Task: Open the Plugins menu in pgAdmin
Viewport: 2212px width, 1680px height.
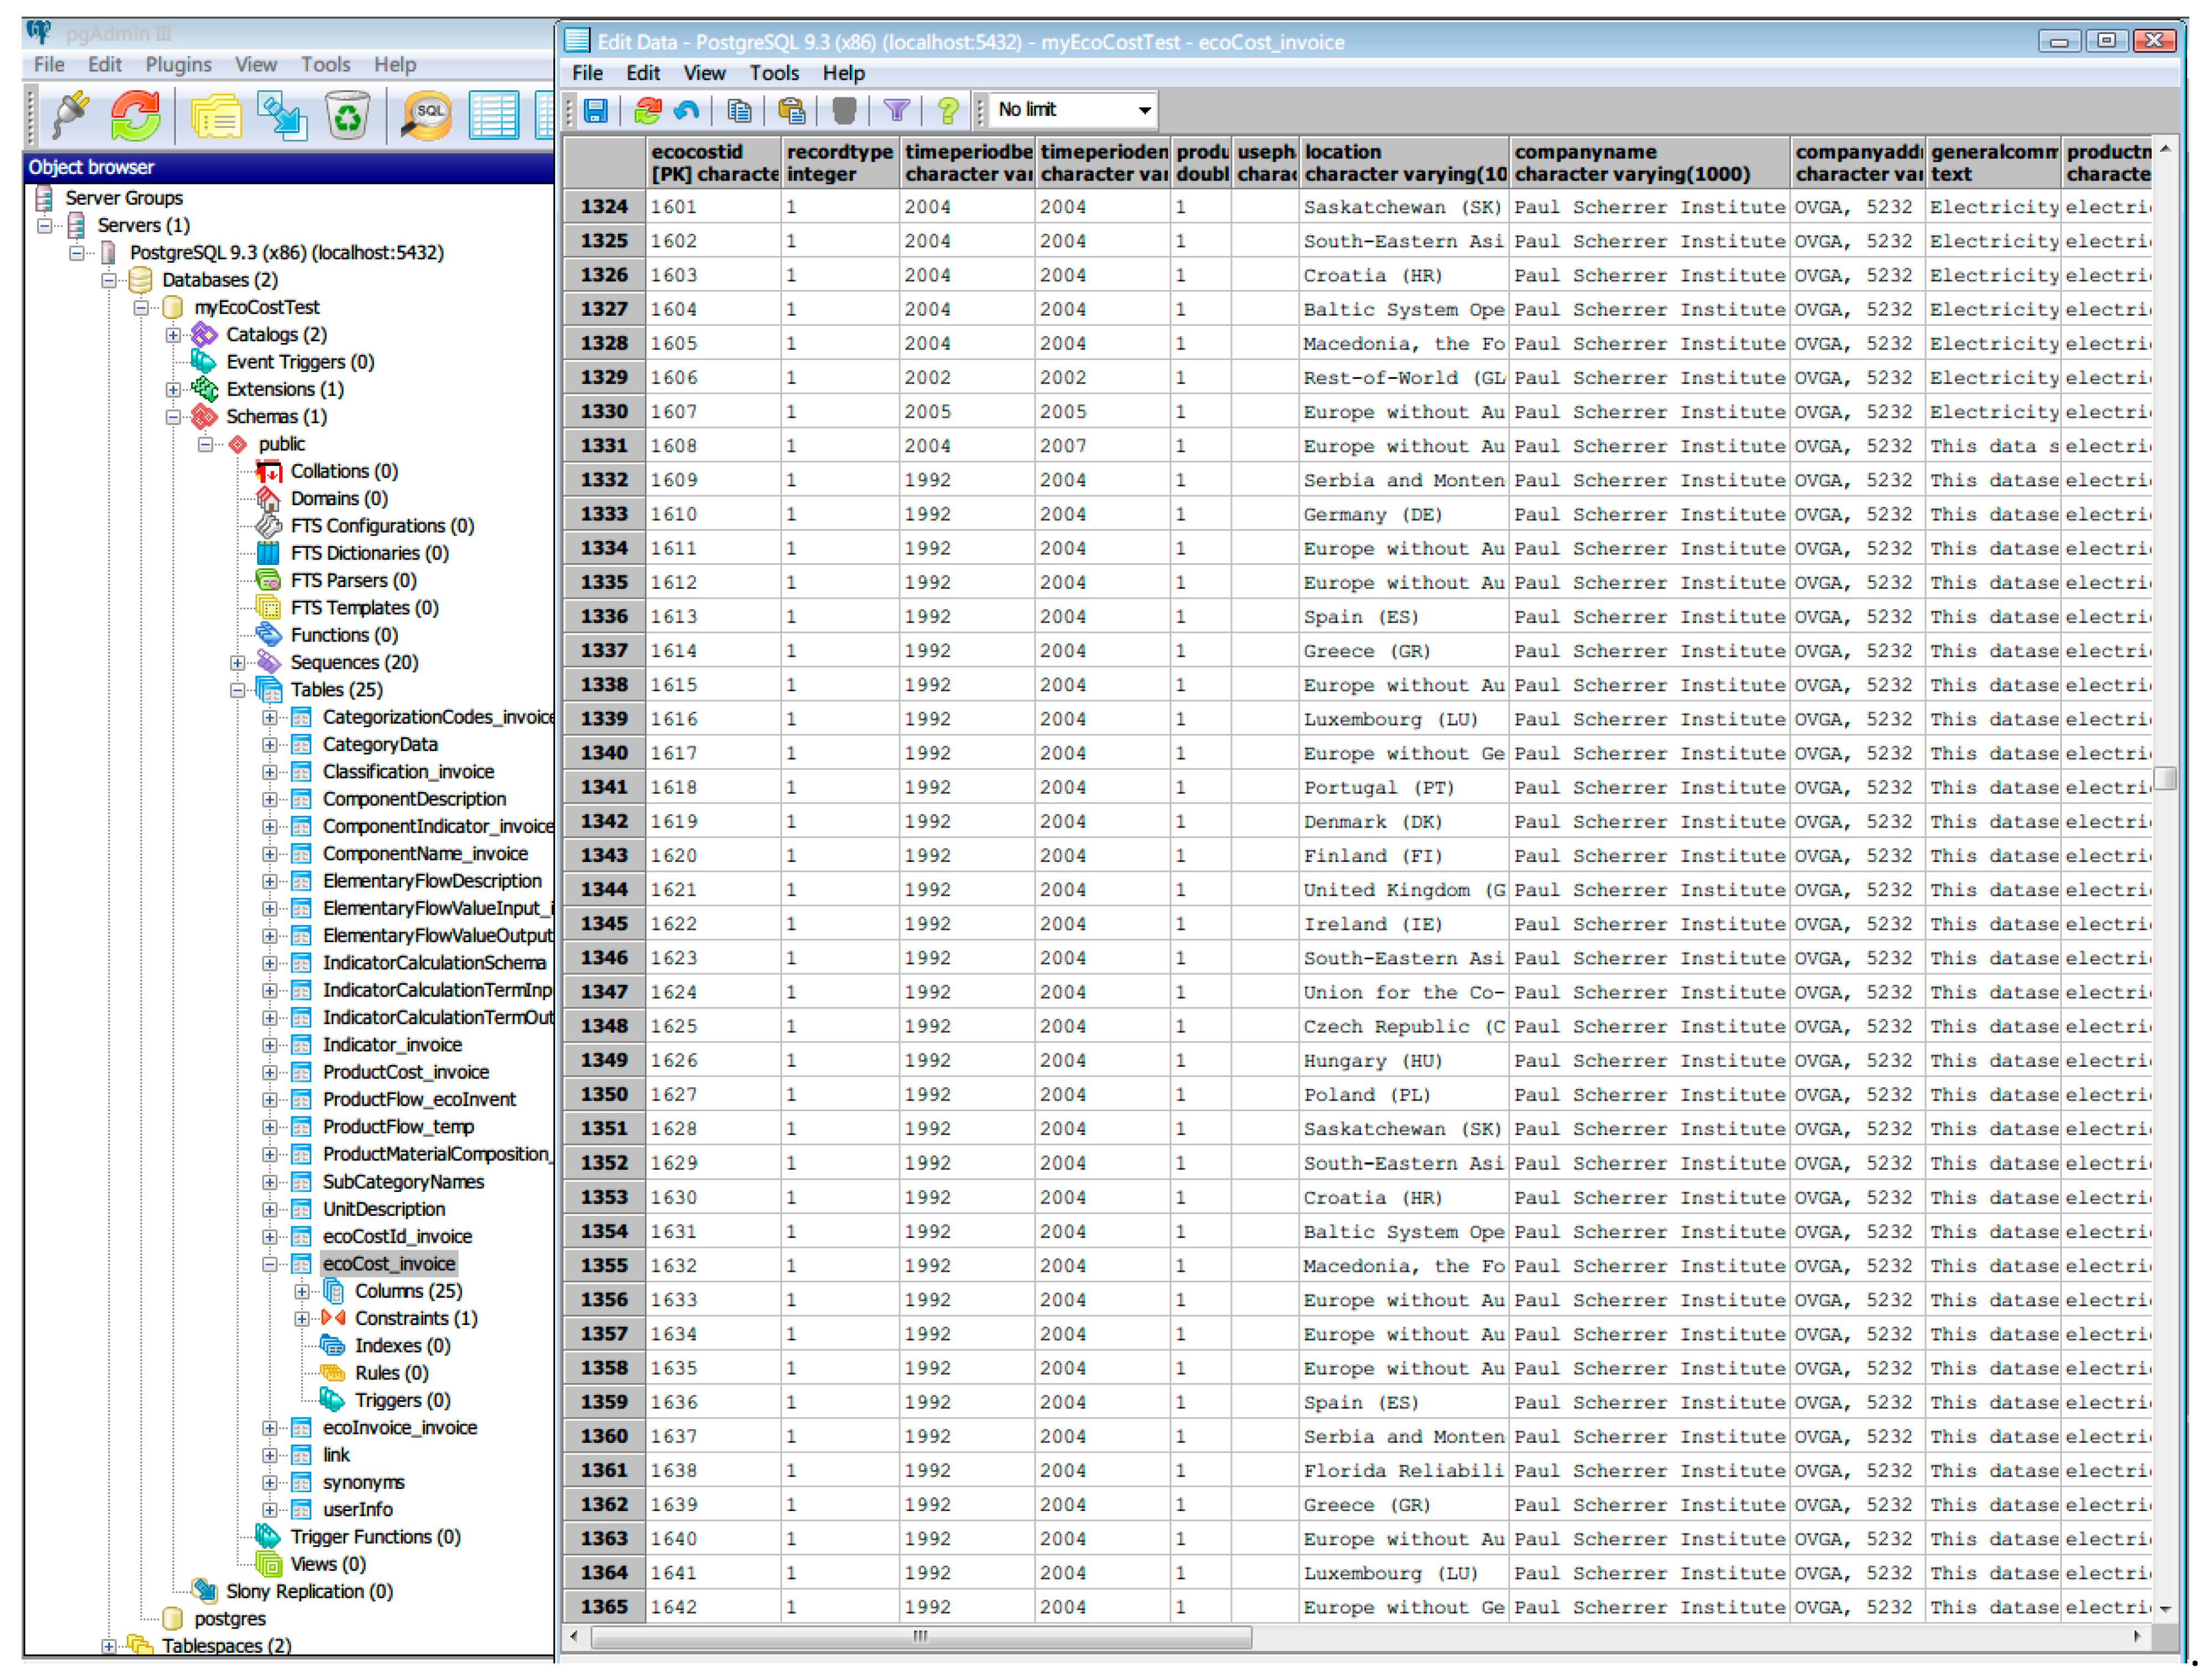Action: tap(178, 65)
